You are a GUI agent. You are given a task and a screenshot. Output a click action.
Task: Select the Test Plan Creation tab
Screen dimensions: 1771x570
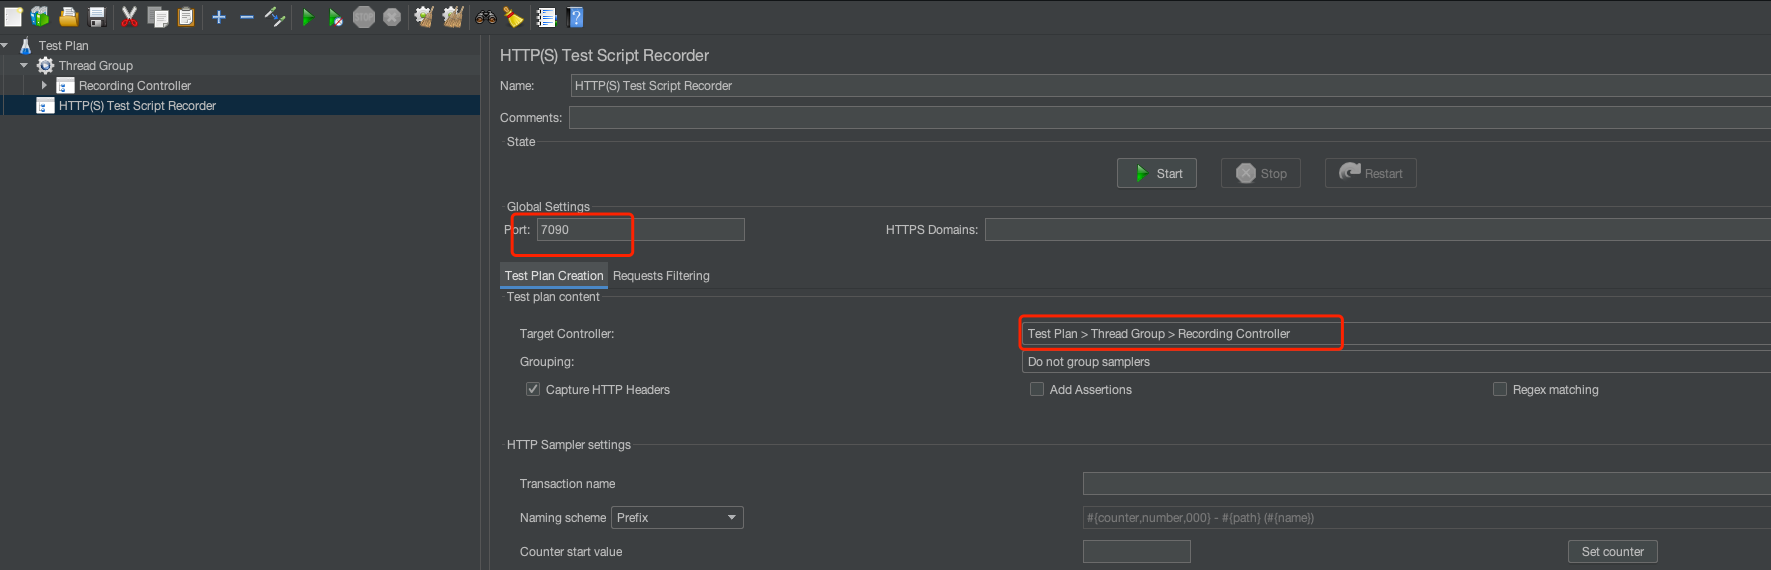click(x=553, y=276)
